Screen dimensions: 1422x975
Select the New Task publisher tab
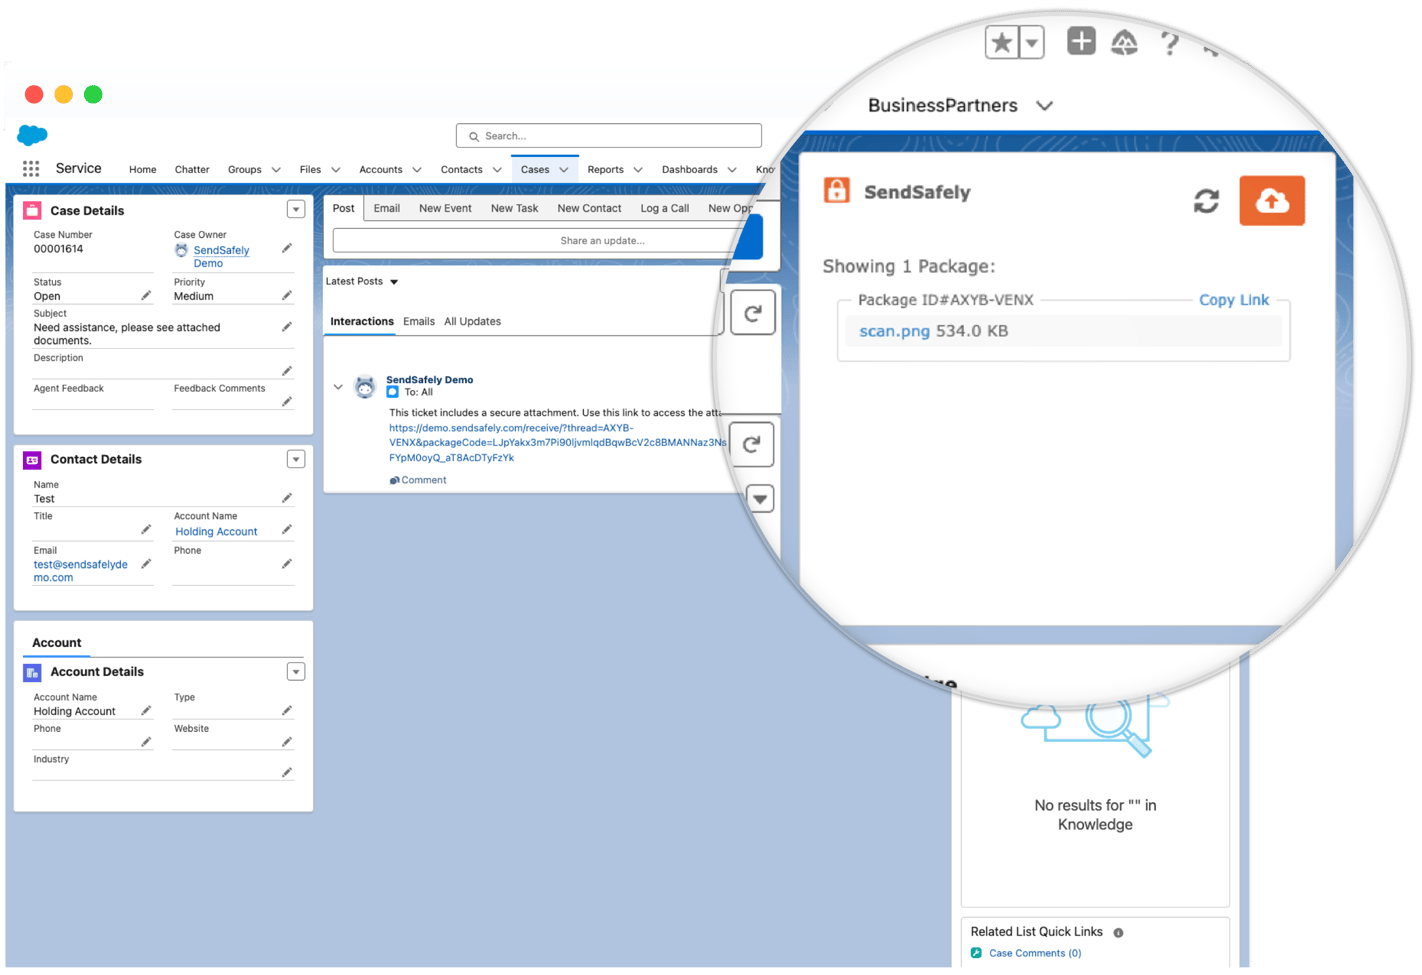[x=514, y=207]
